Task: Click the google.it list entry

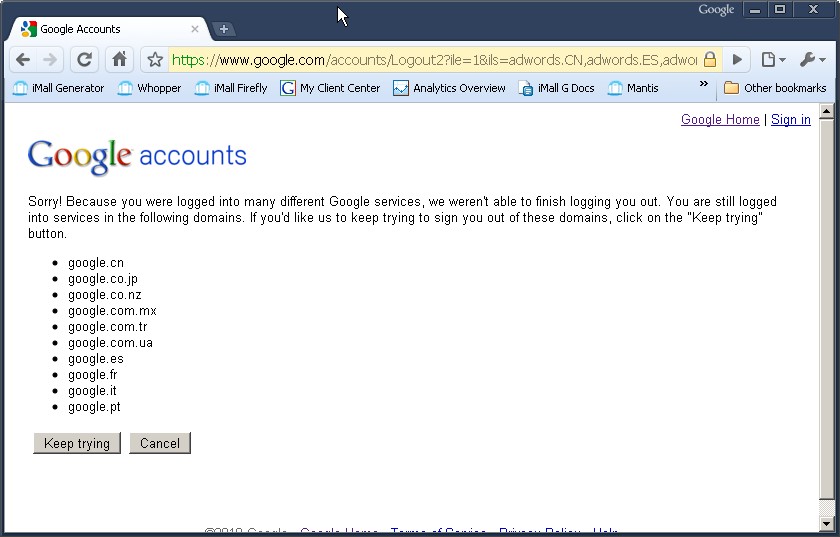Action: pyautogui.click(x=92, y=391)
